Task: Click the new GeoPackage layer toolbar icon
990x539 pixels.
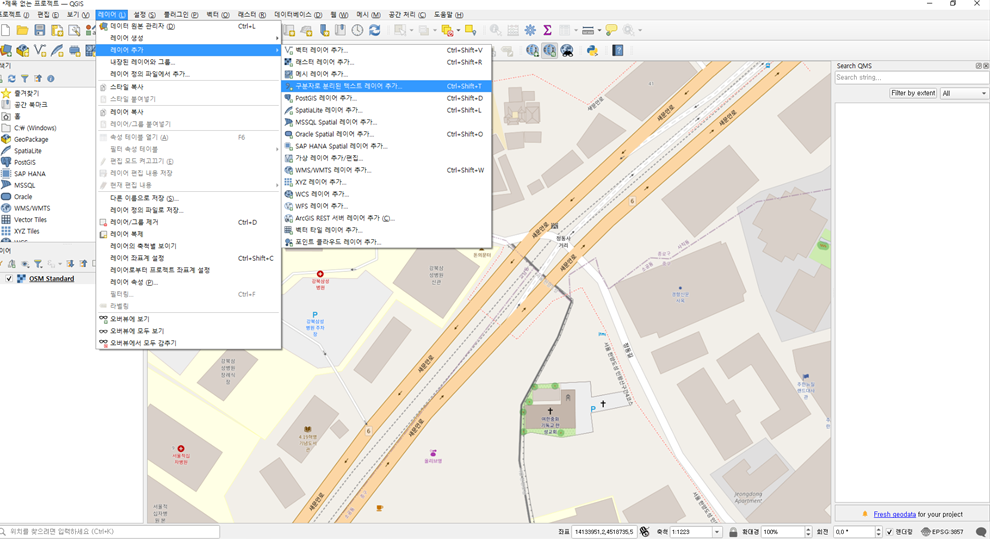Action: pyautogui.click(x=23, y=50)
